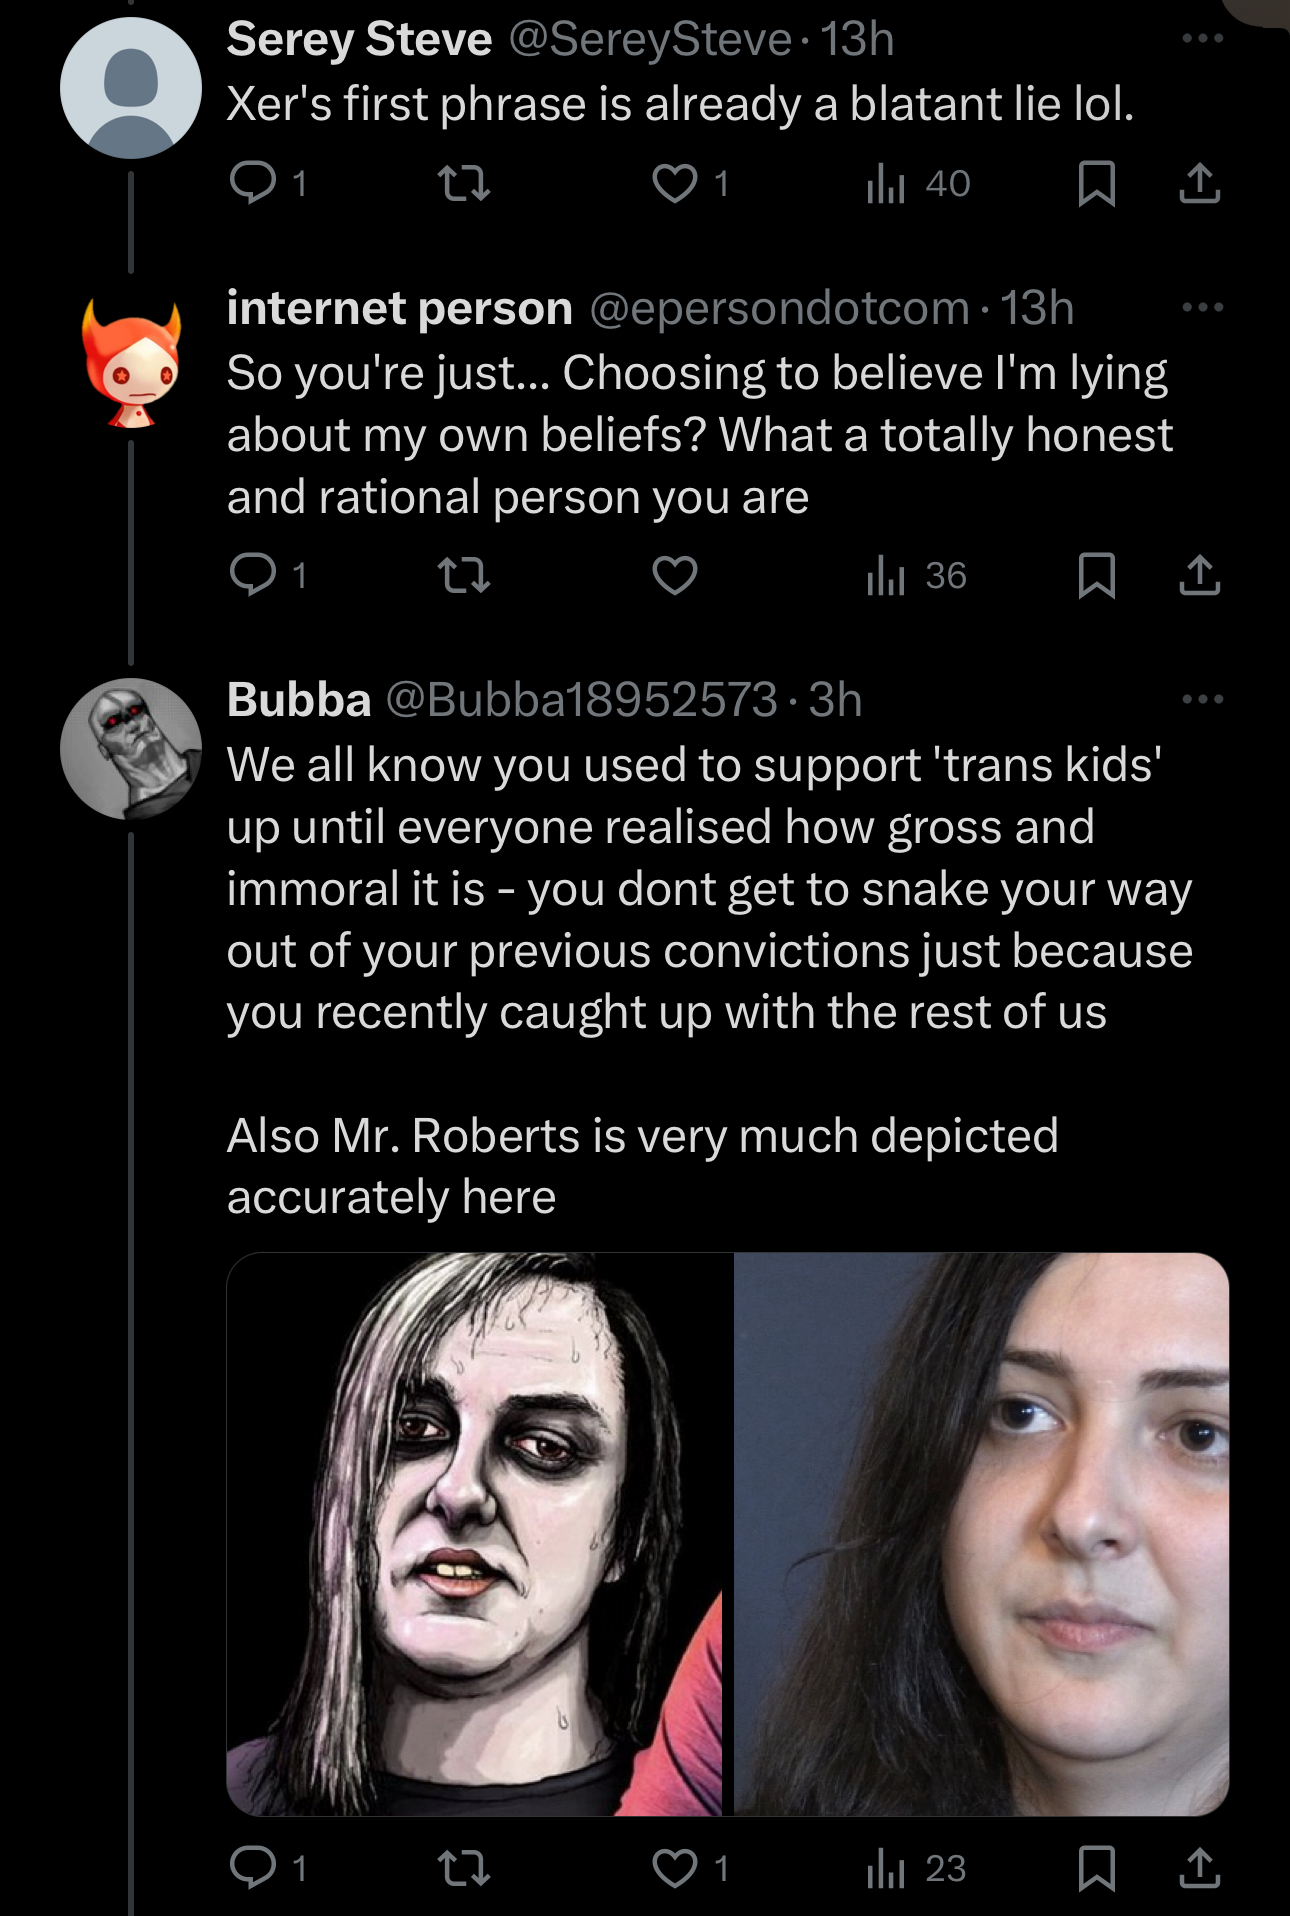Retweet internet person's tweet
Viewport: 1290px width, 1916px height.
coord(464,575)
